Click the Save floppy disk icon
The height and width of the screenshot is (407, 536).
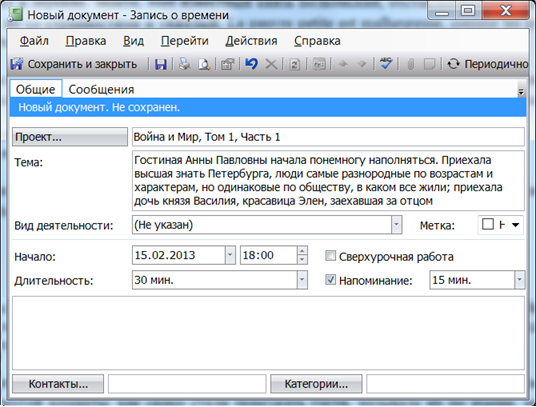160,64
